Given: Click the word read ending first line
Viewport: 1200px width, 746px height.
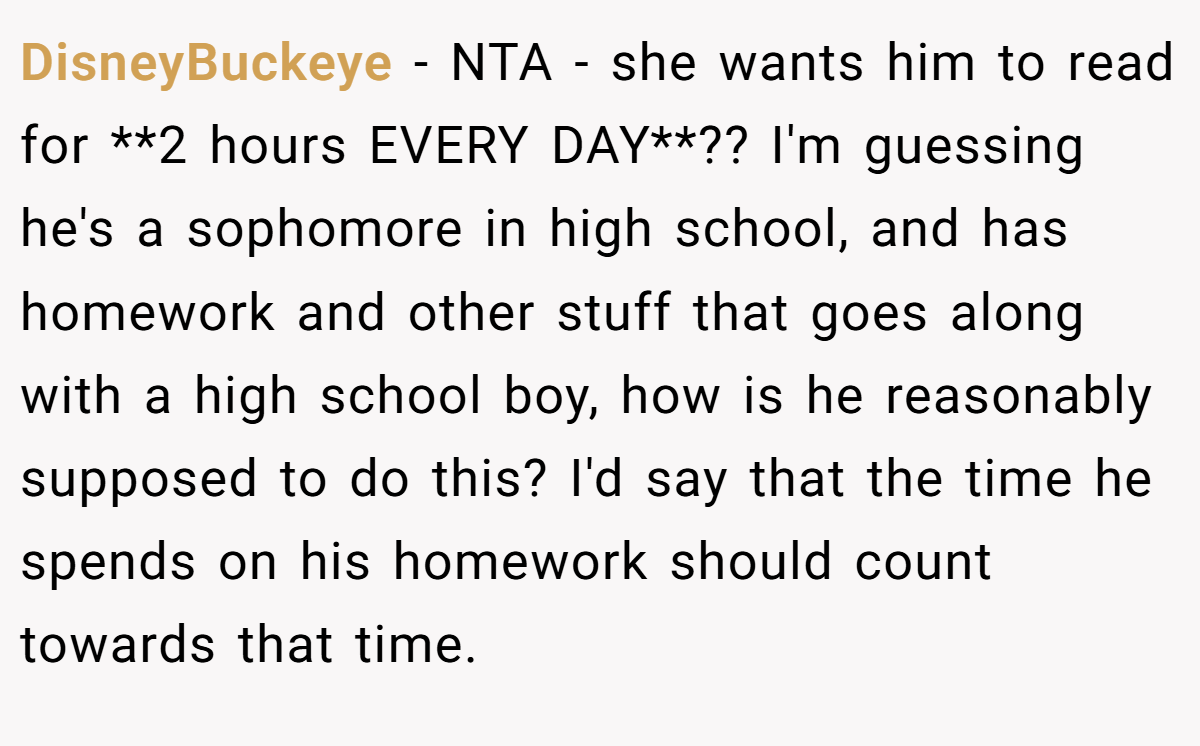Looking at the screenshot, I should pyautogui.click(x=1118, y=65).
